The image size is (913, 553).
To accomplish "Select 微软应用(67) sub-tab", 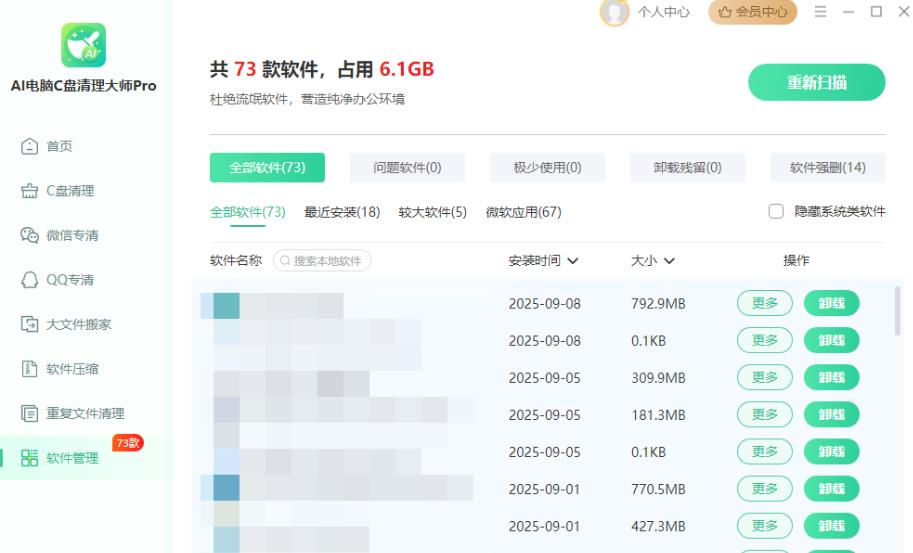I will (x=523, y=212).
